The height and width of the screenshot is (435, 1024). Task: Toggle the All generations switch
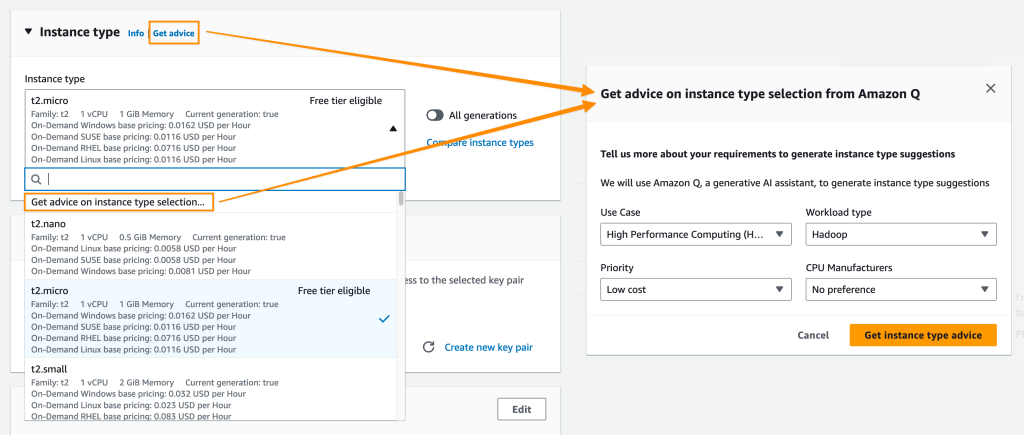[x=435, y=115]
